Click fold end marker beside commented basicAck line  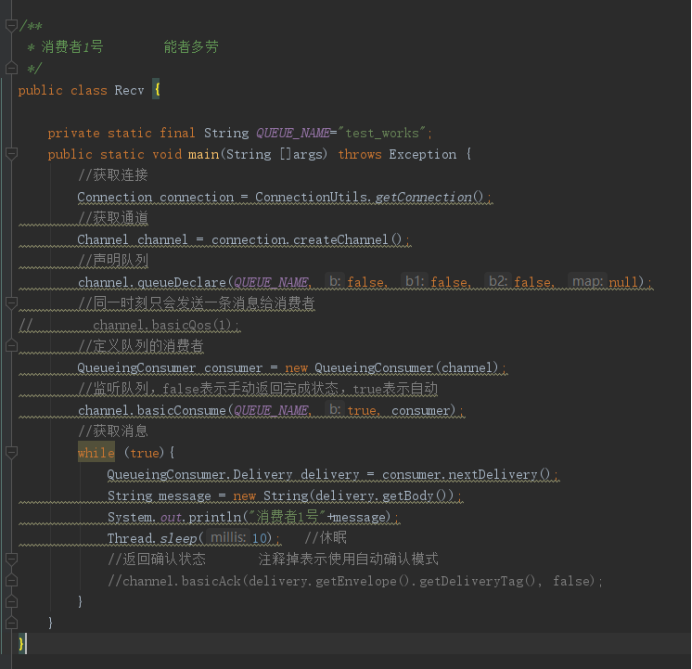pos(11,580)
